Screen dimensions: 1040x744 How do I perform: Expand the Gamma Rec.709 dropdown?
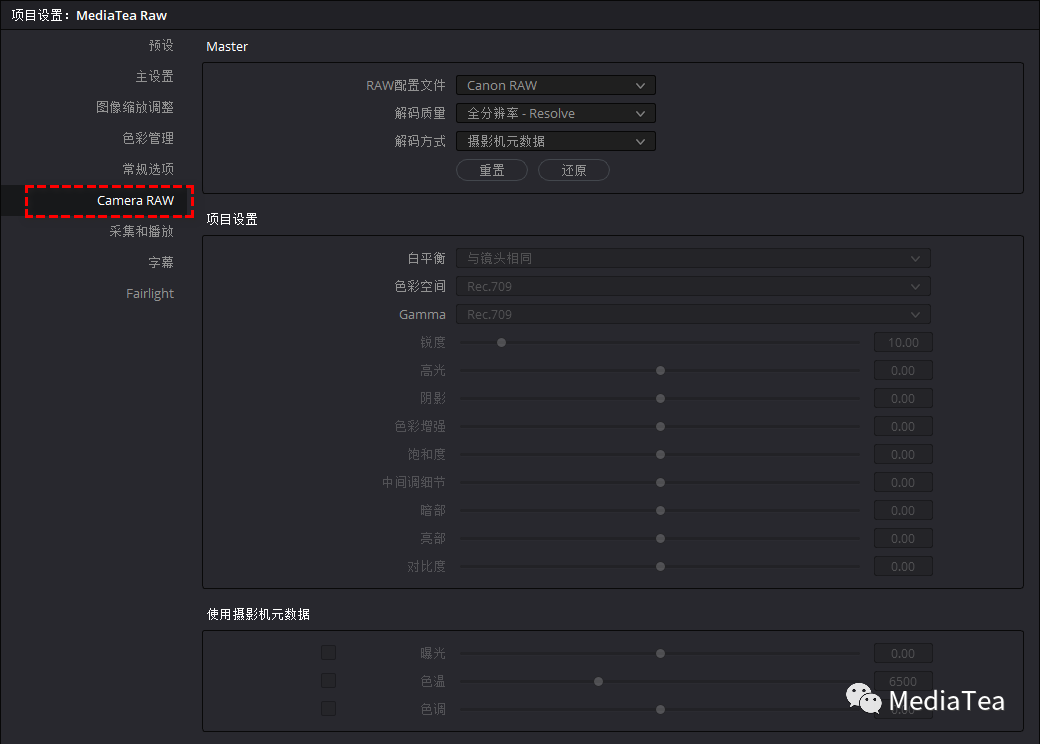(x=693, y=314)
